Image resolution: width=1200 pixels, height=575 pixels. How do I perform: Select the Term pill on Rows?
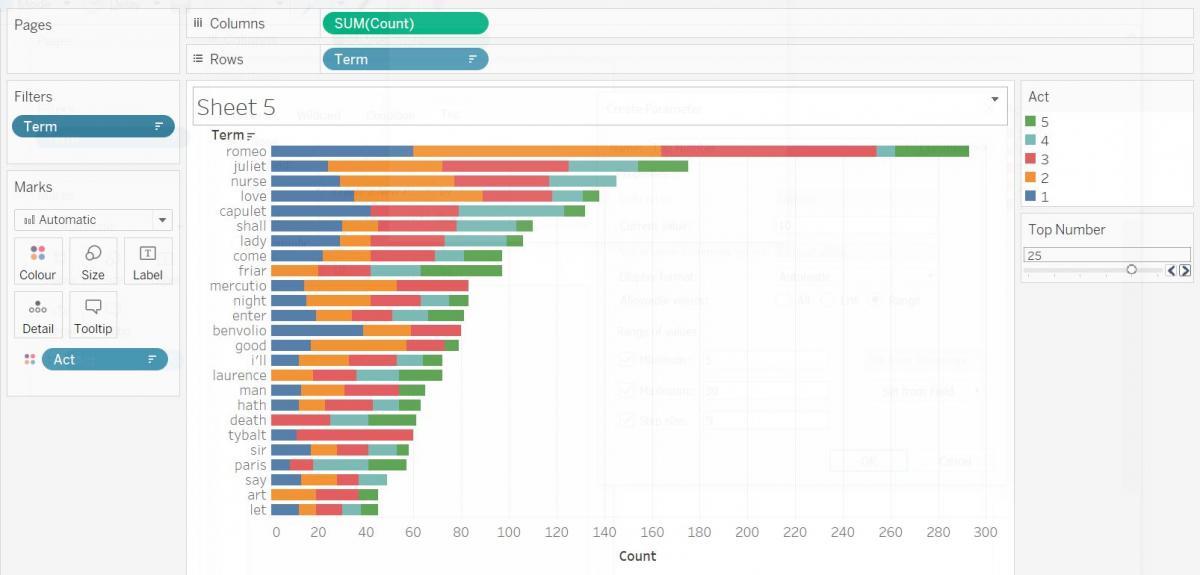[x=405, y=59]
